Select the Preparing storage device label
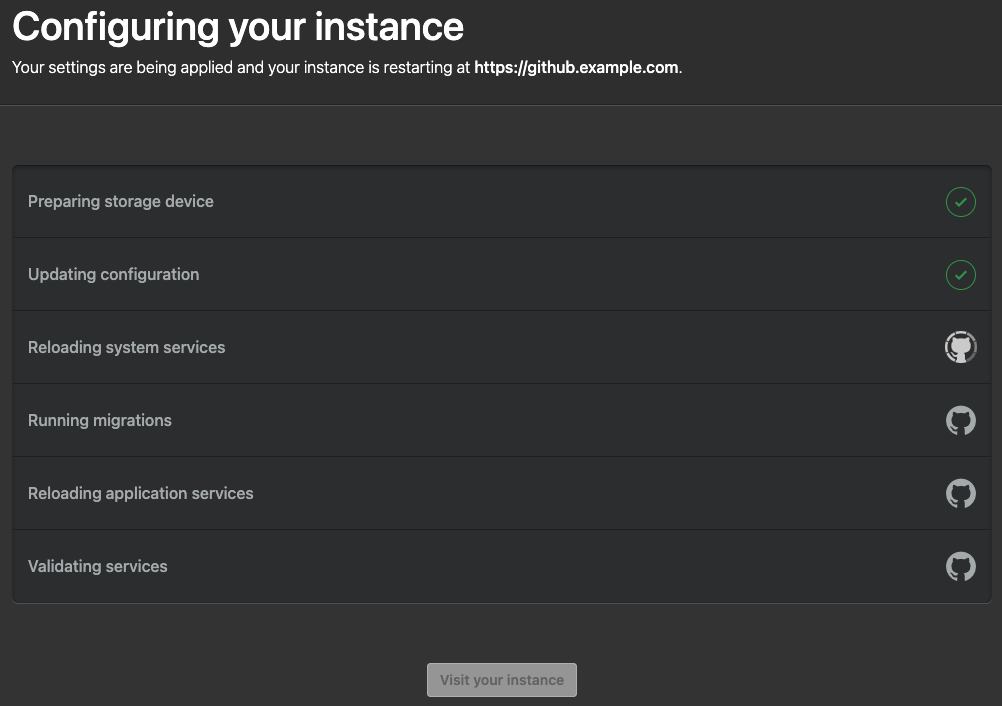 (x=121, y=201)
